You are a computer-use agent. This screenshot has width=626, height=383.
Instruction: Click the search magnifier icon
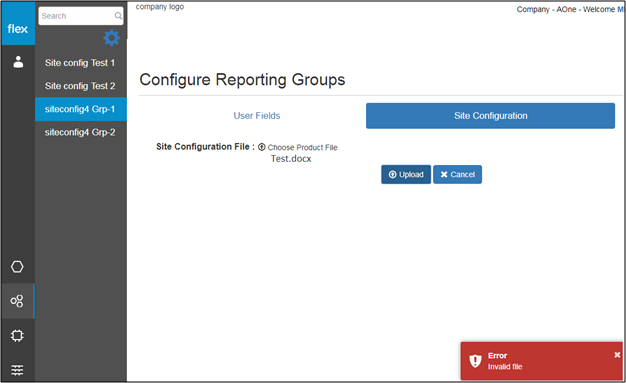coord(118,16)
